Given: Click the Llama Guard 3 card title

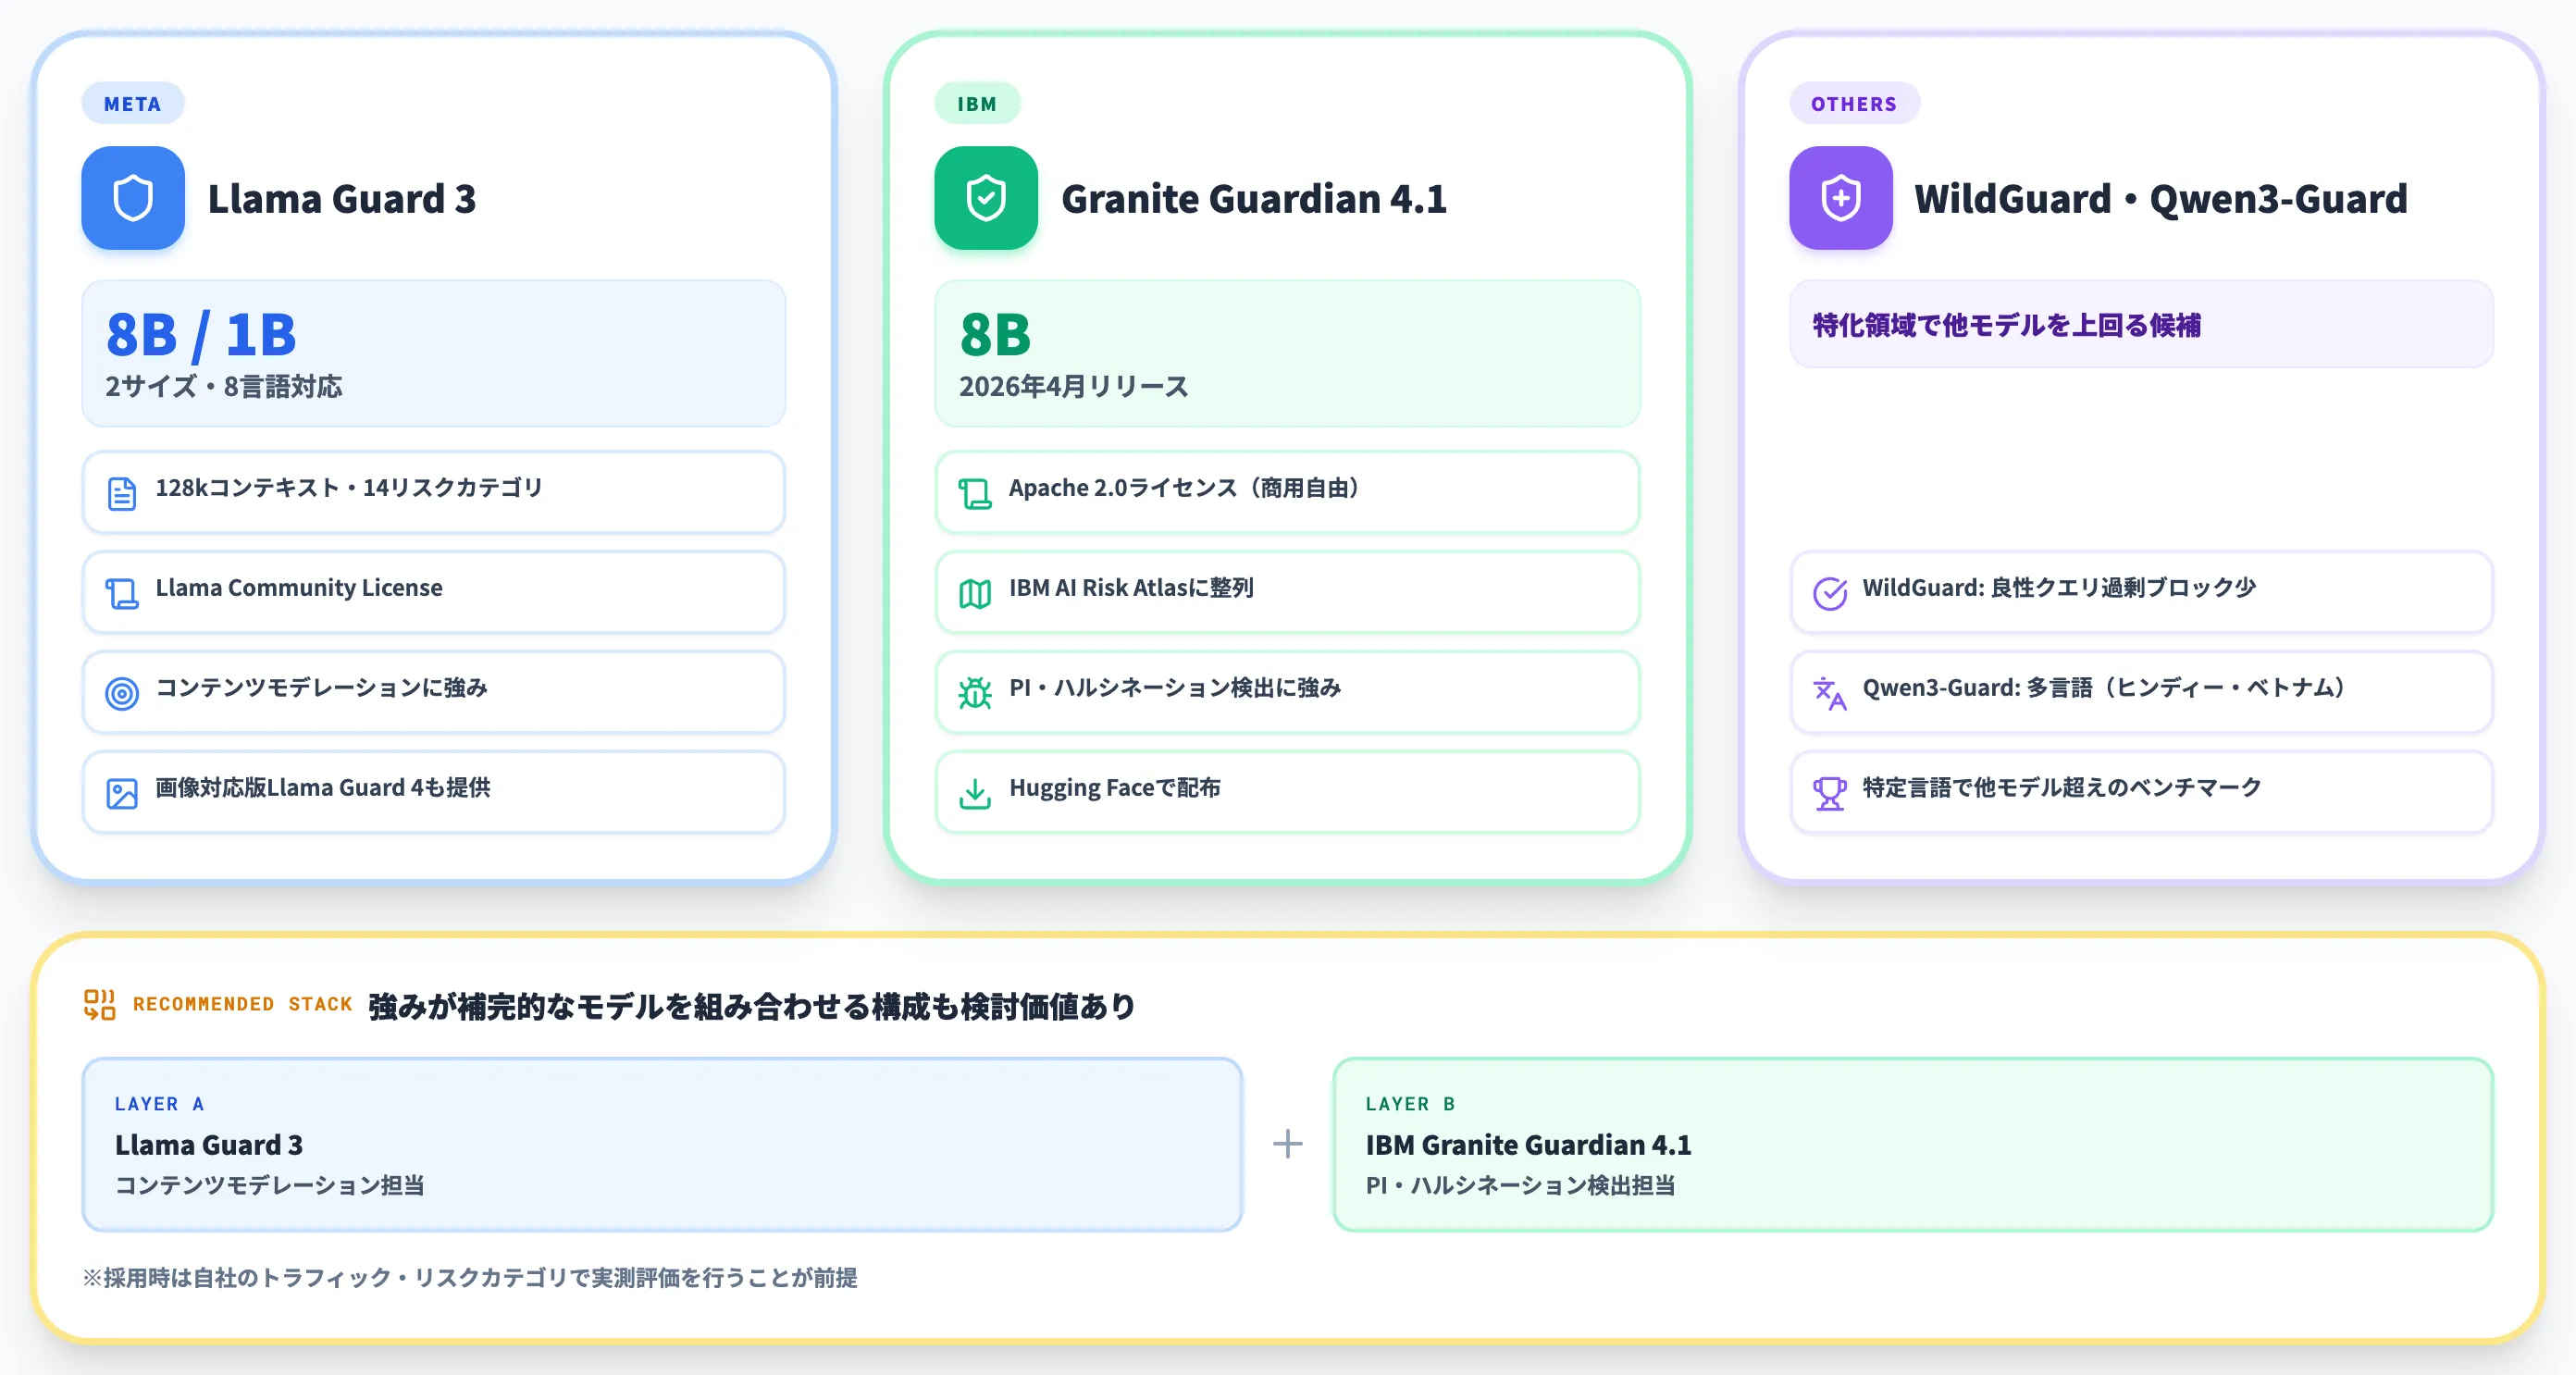Looking at the screenshot, I should 342,199.
